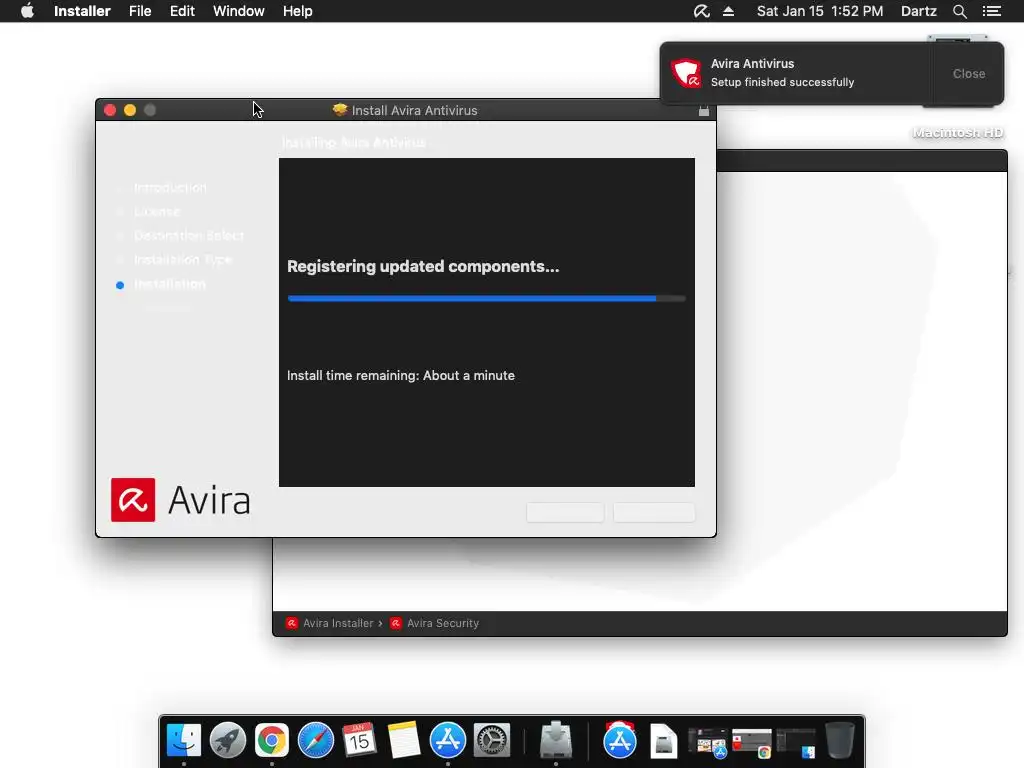Viewport: 1024px width, 768px height.
Task: Select the Introduction step in sidebar
Action: point(170,188)
